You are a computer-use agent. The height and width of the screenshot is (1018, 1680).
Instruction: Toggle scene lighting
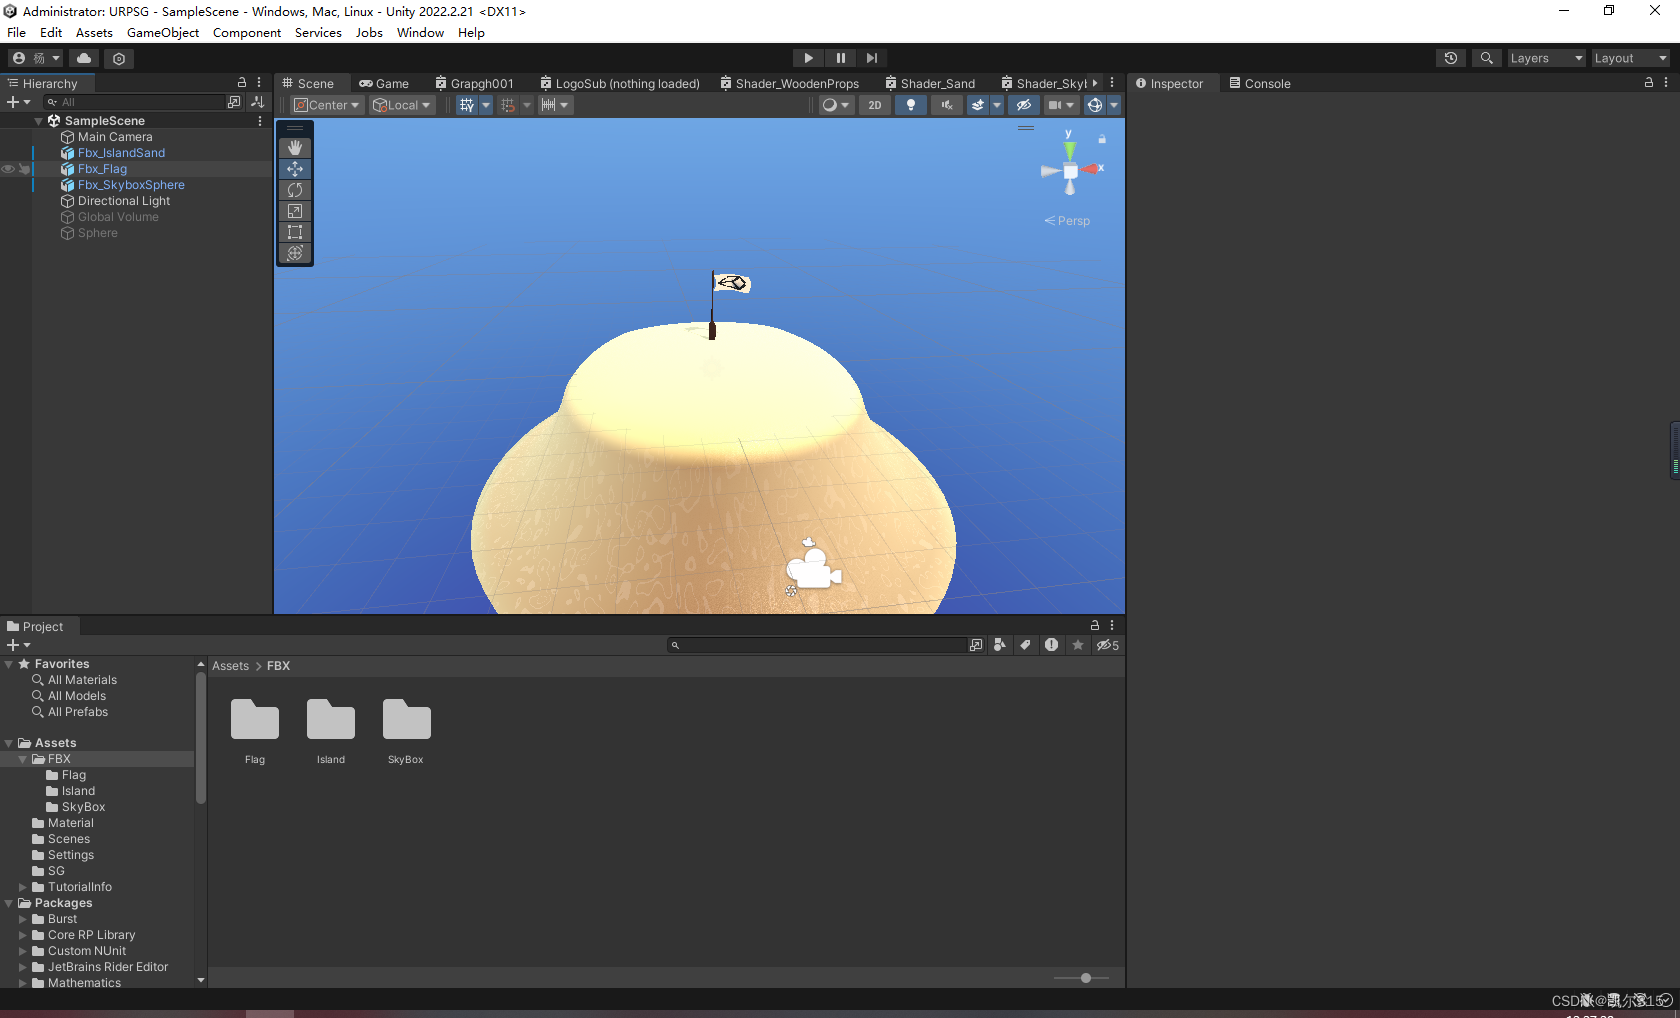click(x=911, y=105)
